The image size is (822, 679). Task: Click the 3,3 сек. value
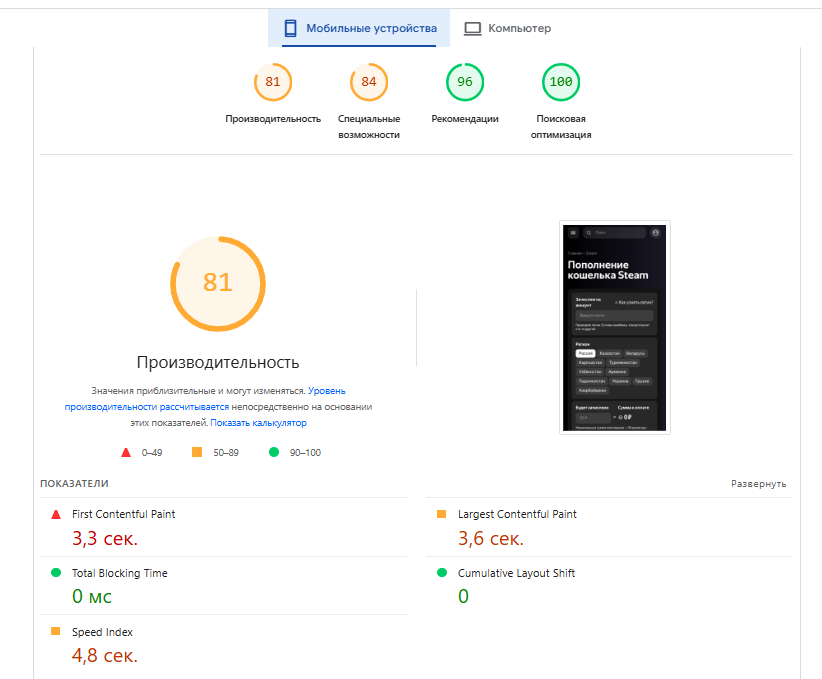tap(105, 538)
